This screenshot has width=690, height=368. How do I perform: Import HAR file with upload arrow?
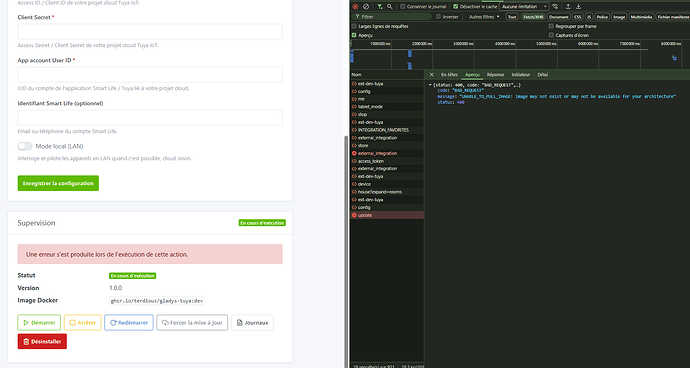(568, 7)
